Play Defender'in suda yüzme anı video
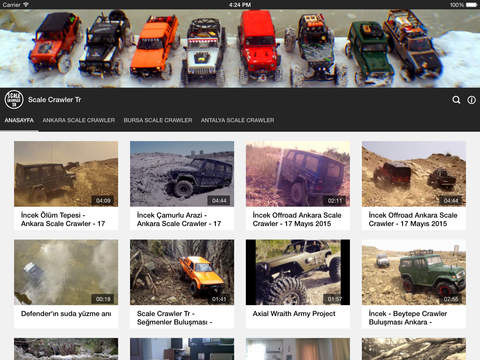The image size is (480, 360). click(x=66, y=272)
